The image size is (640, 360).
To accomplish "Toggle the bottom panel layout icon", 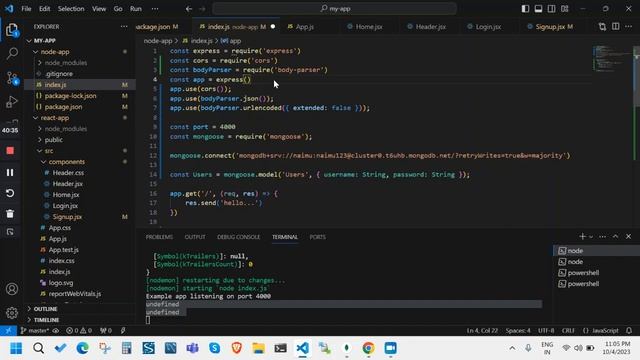I will [538, 9].
